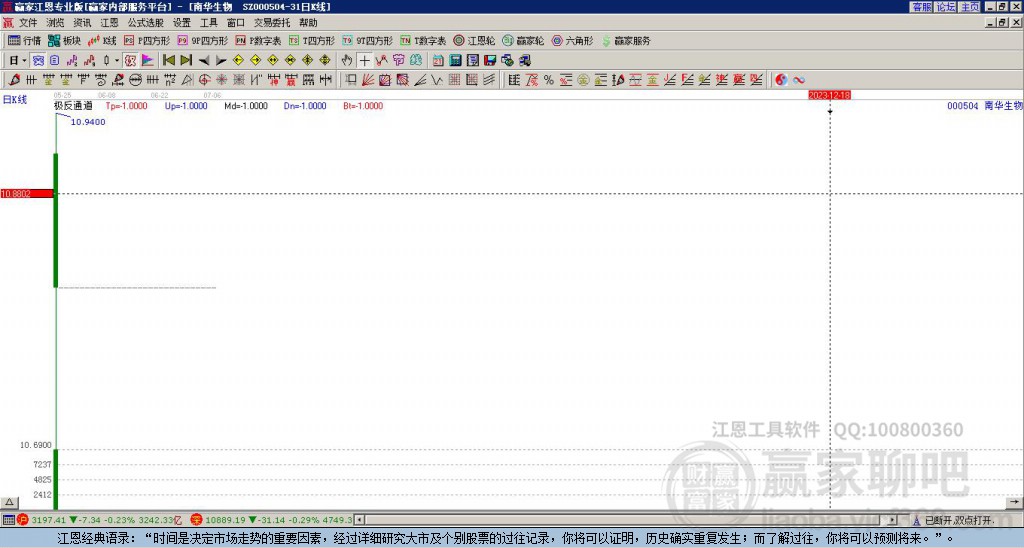Select the percent % line tool
Screen dimensions: 1024x548
click(x=549, y=80)
